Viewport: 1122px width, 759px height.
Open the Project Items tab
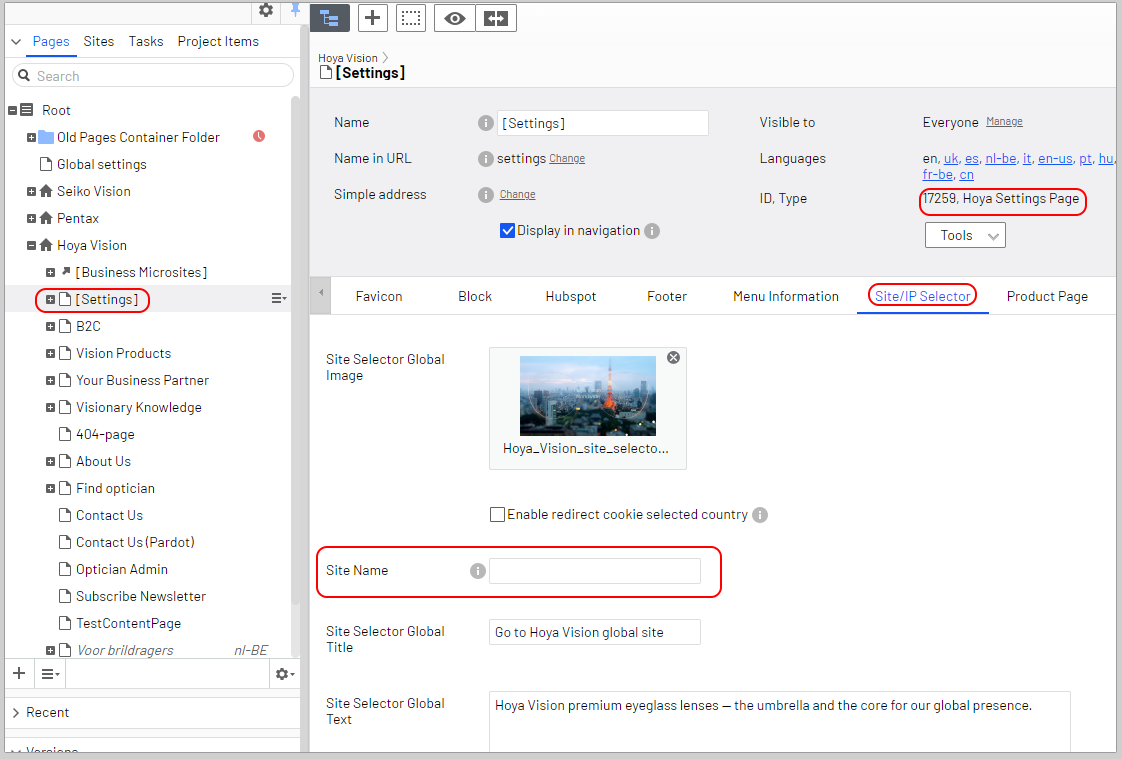coord(218,41)
